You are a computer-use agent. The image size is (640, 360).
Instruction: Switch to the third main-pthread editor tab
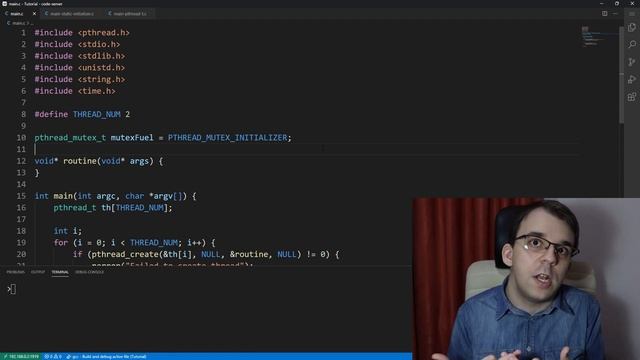point(128,13)
